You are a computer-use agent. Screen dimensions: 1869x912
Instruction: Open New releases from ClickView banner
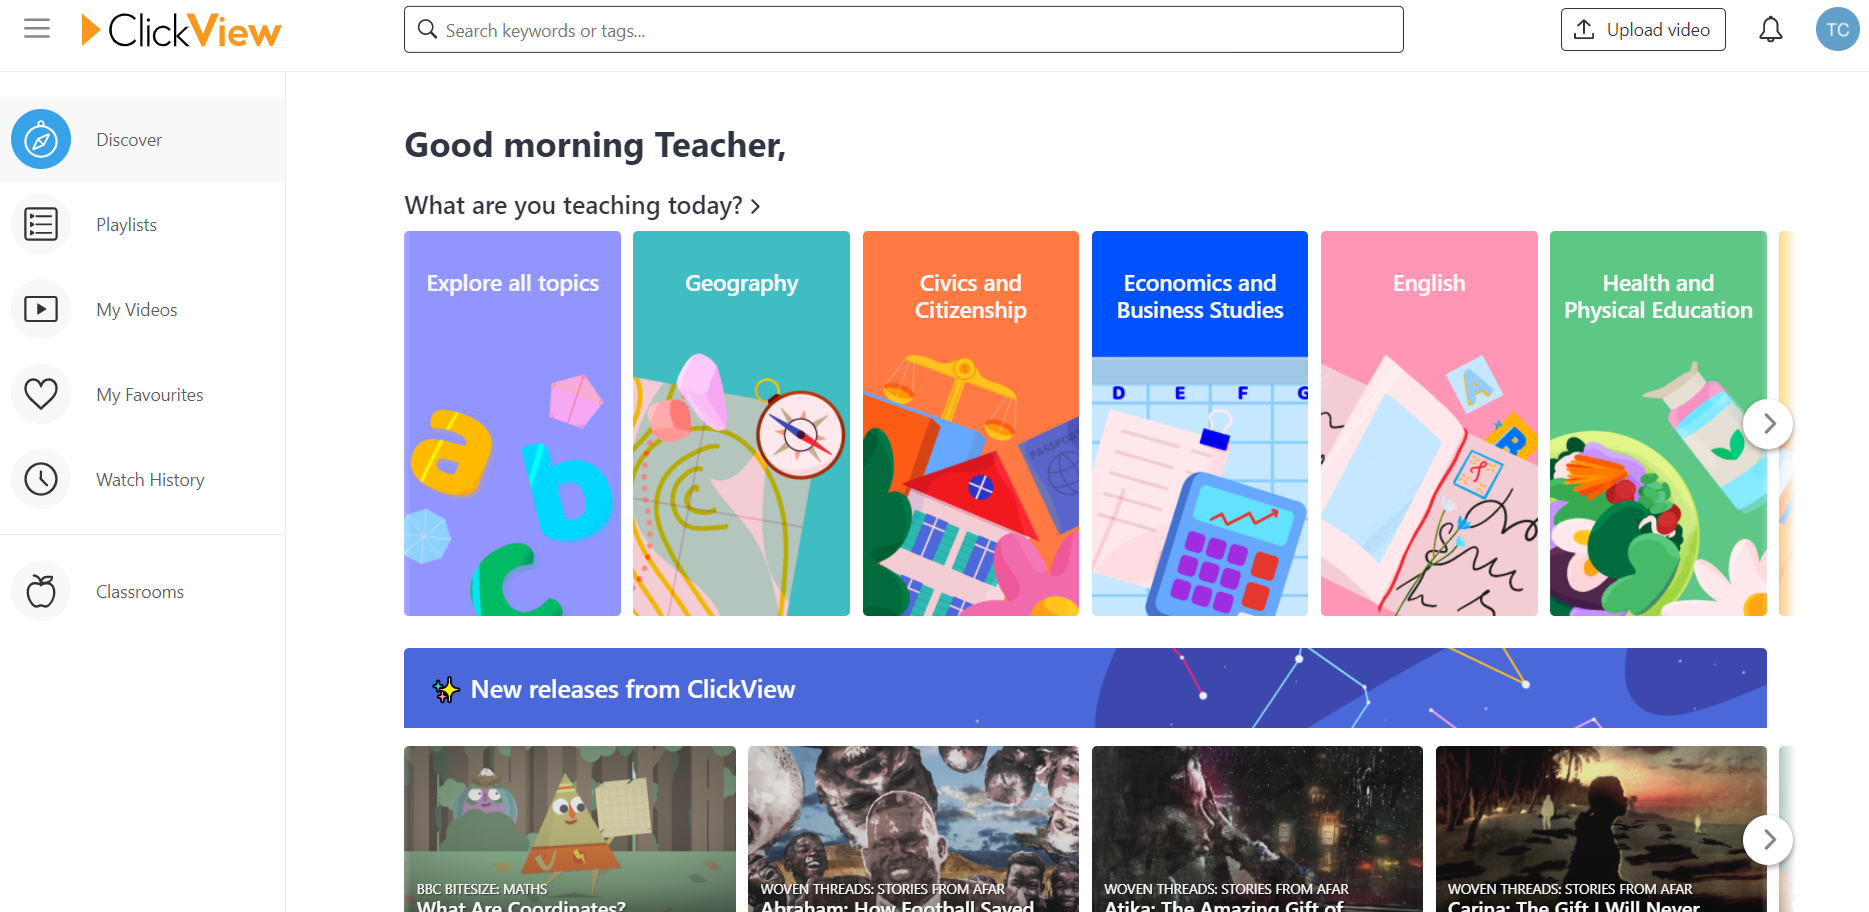1085,688
